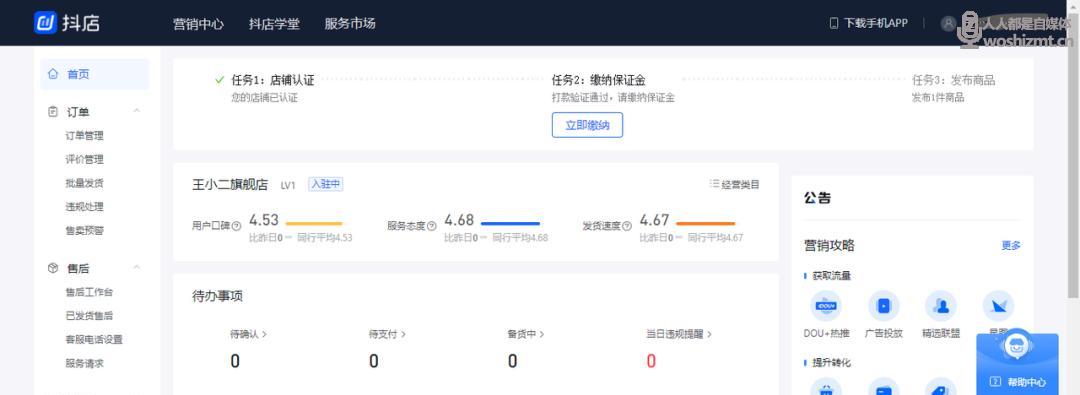Select 违规处理 in sidebar
1080x395 pixels.
85,207
